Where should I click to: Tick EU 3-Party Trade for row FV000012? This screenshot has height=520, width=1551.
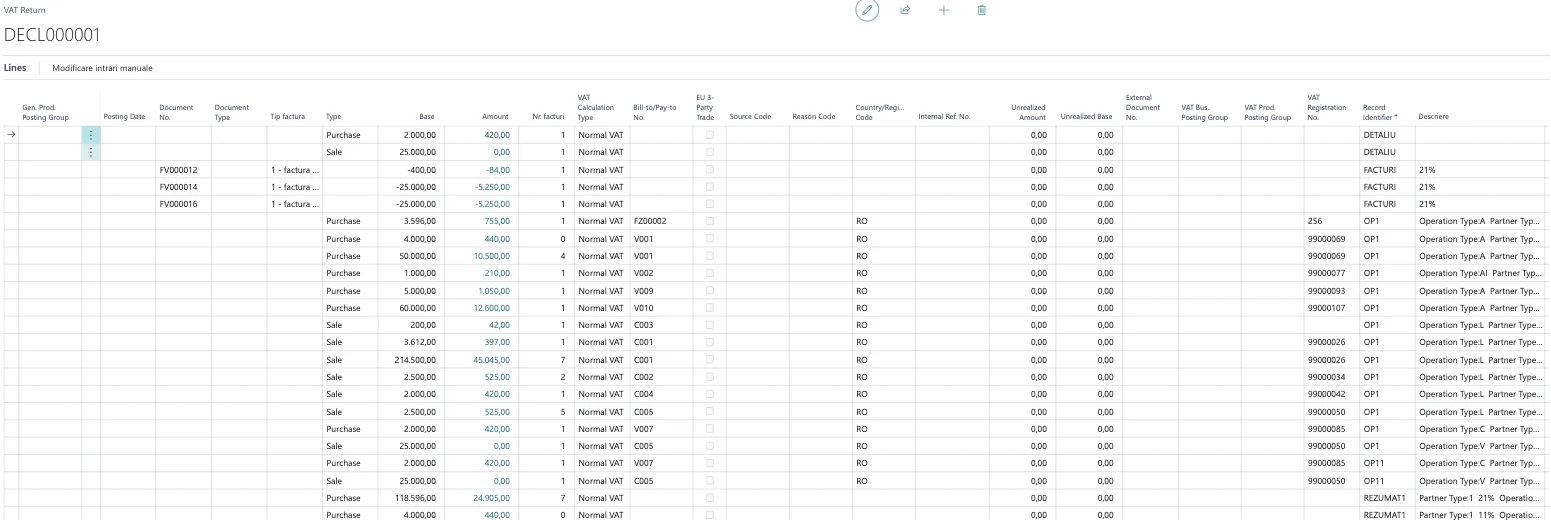(709, 170)
